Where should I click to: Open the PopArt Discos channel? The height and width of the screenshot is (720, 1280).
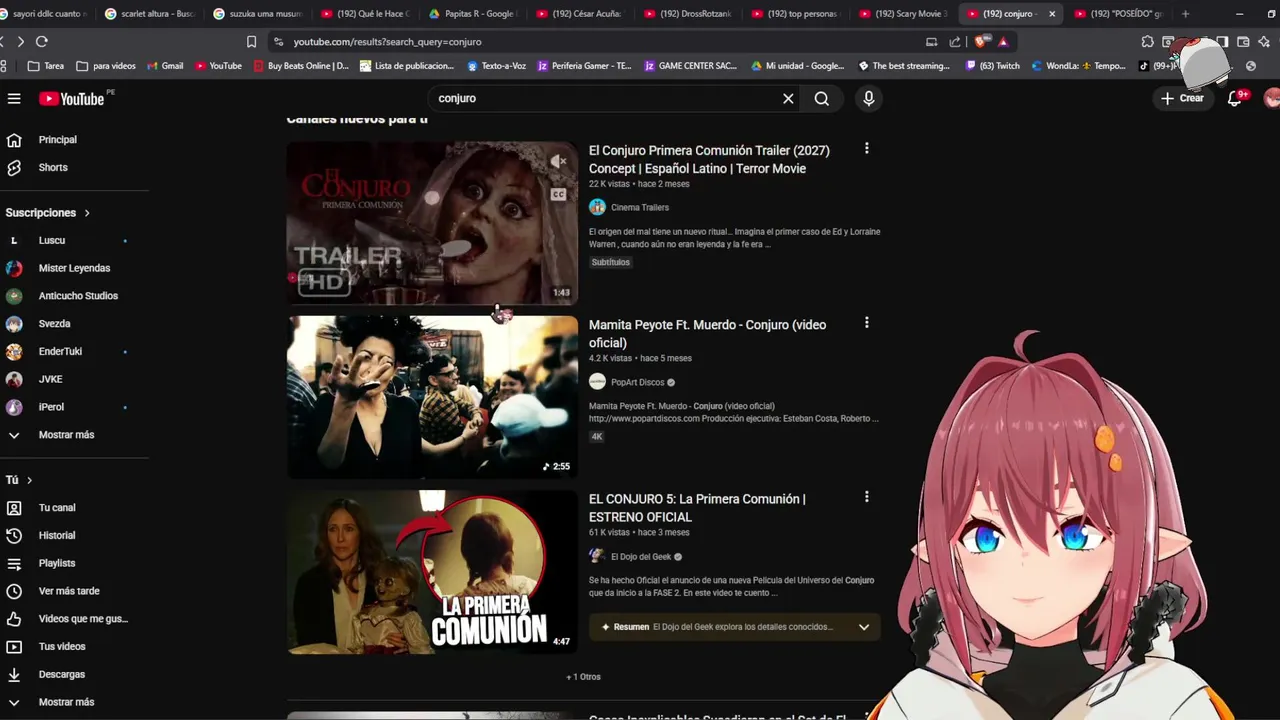click(x=637, y=382)
